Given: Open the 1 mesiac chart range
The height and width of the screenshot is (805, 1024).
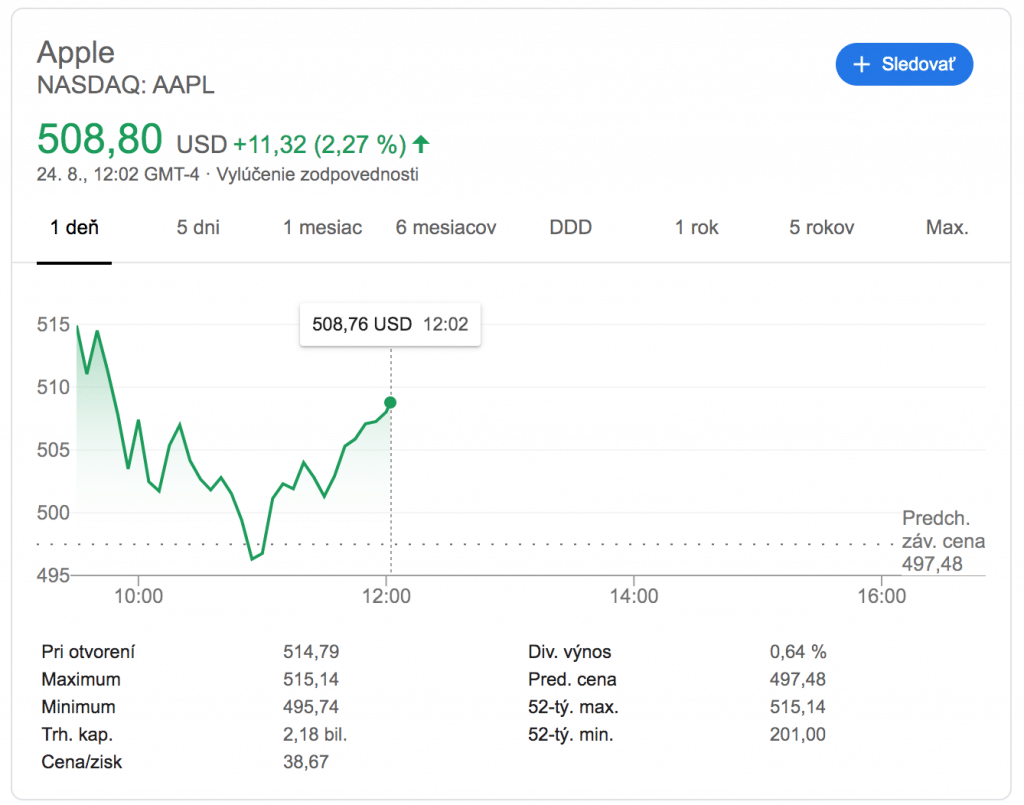Looking at the screenshot, I should 322,227.
